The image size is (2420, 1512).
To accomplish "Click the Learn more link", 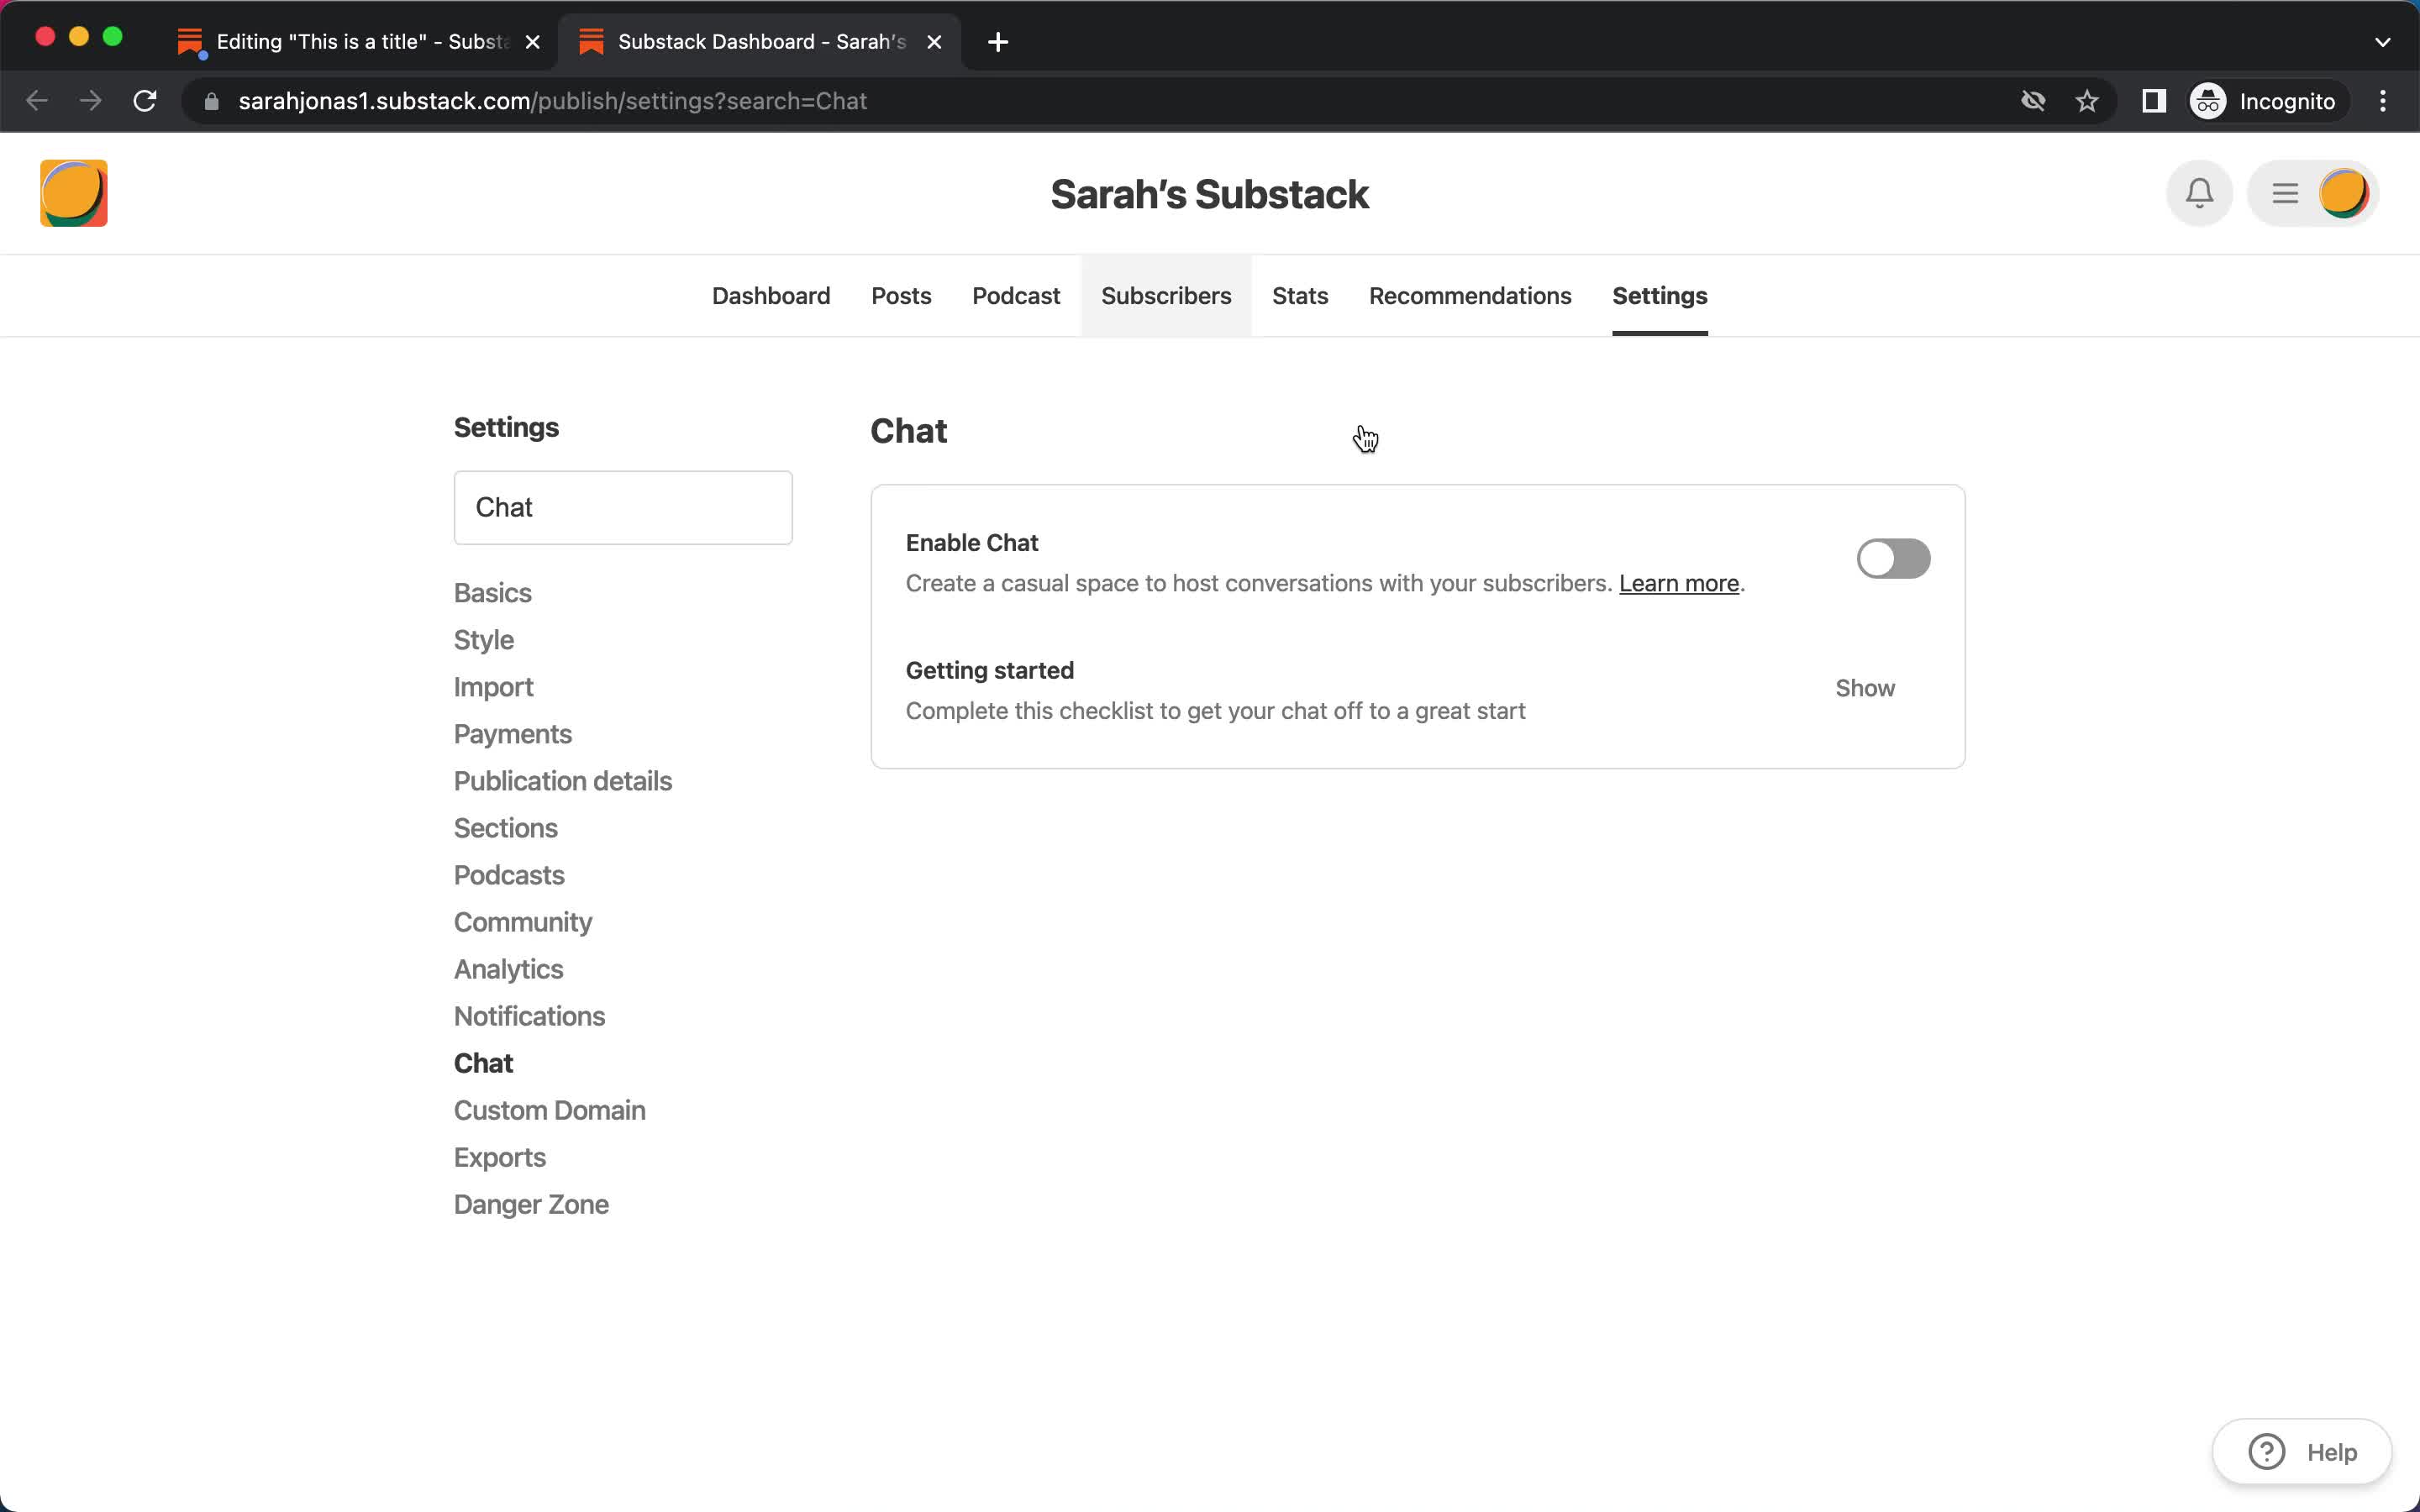I will 1678,582.
